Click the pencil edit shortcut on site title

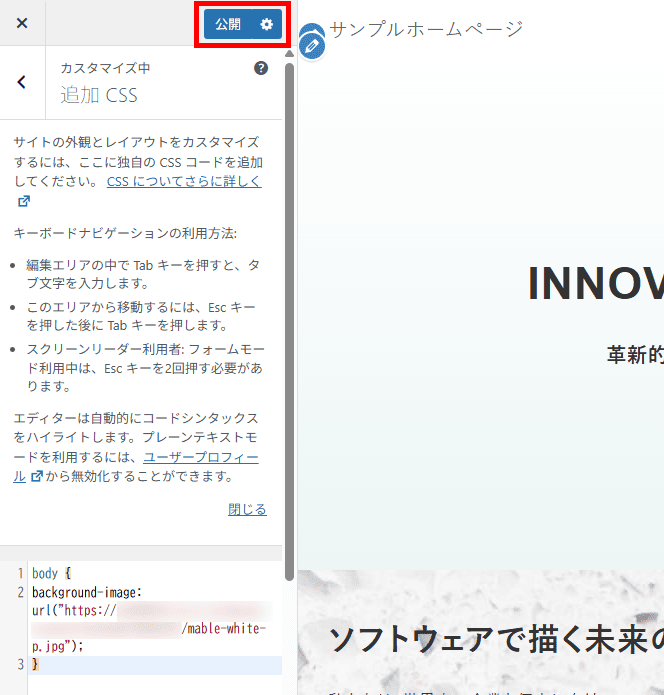tap(312, 46)
